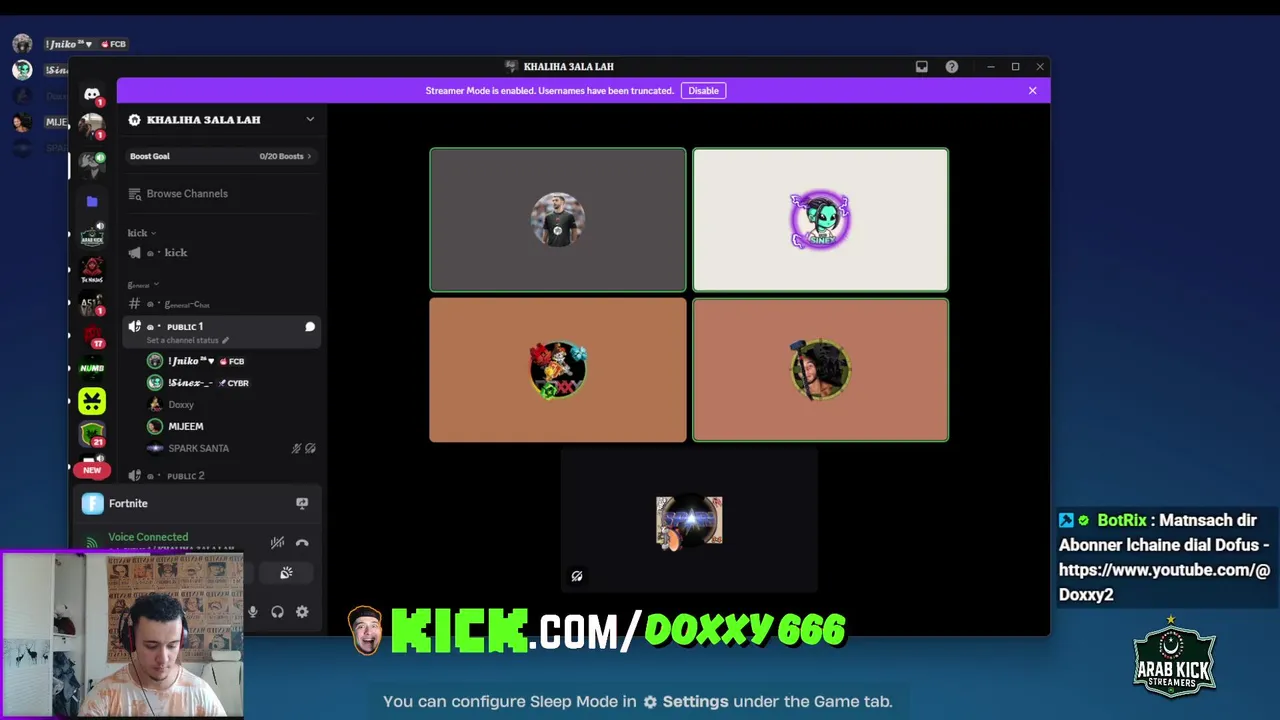Toggle deafen headphones icon
The height and width of the screenshot is (720, 1280).
(278, 612)
